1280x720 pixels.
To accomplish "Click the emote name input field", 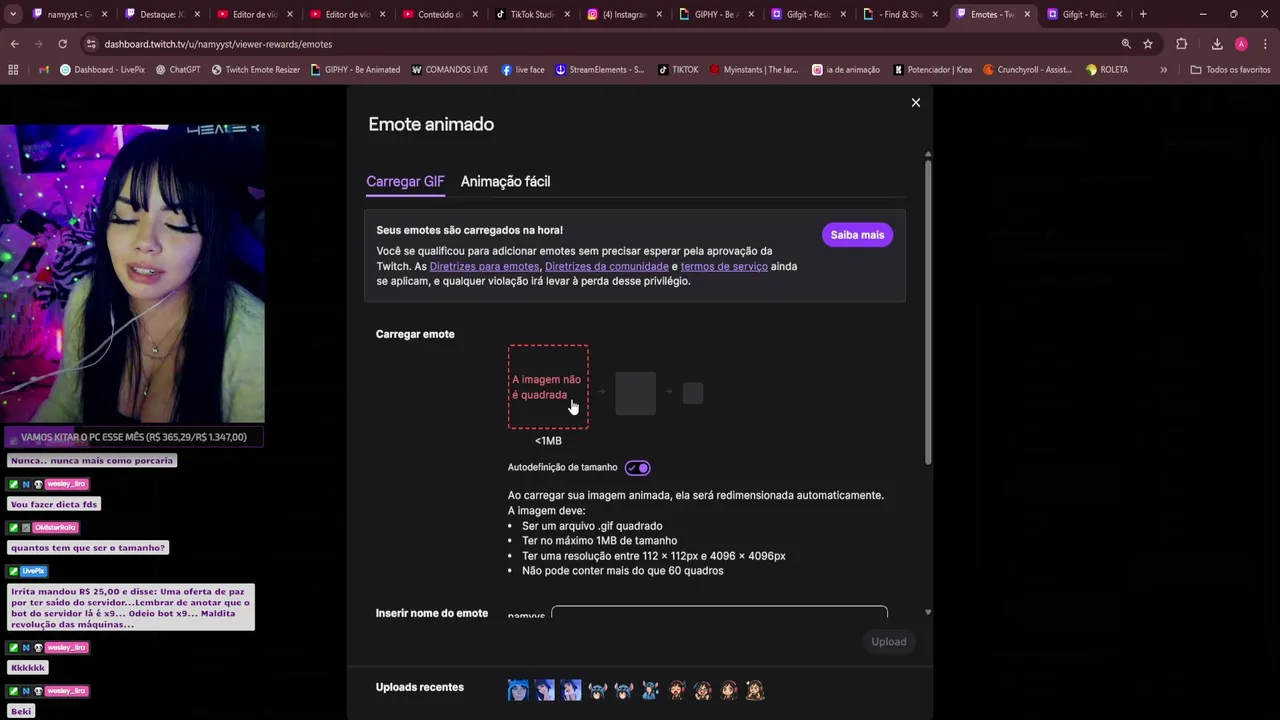I will [719, 612].
